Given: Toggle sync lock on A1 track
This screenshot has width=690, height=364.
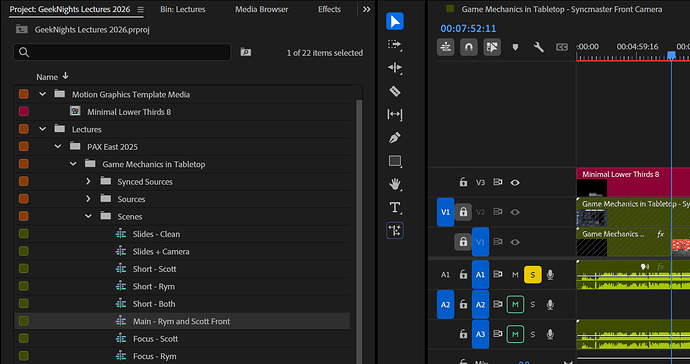Looking at the screenshot, I should click(498, 274).
